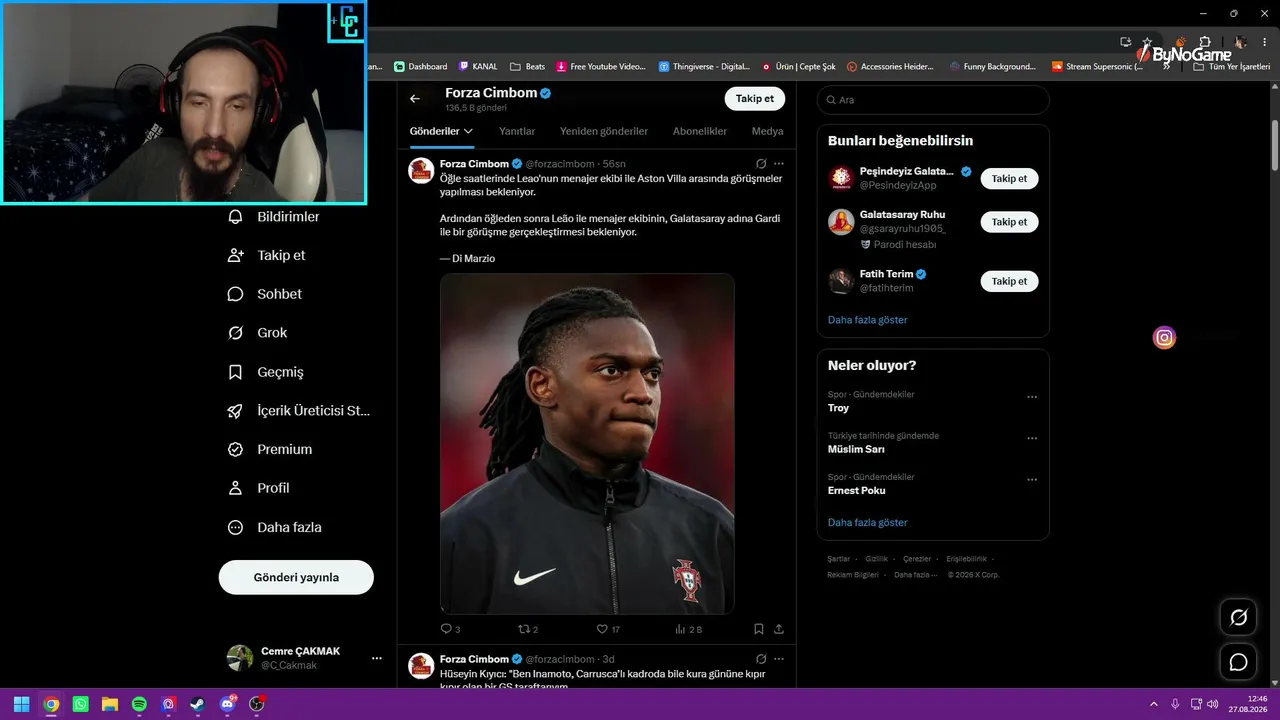Open more options for Ernest Poku trend
This screenshot has width=1280, height=720.
(x=1032, y=480)
